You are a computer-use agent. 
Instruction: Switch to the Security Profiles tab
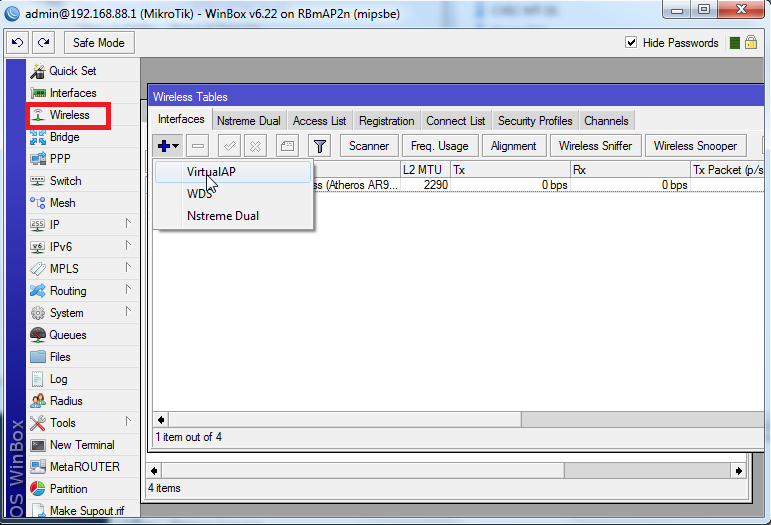pos(535,121)
